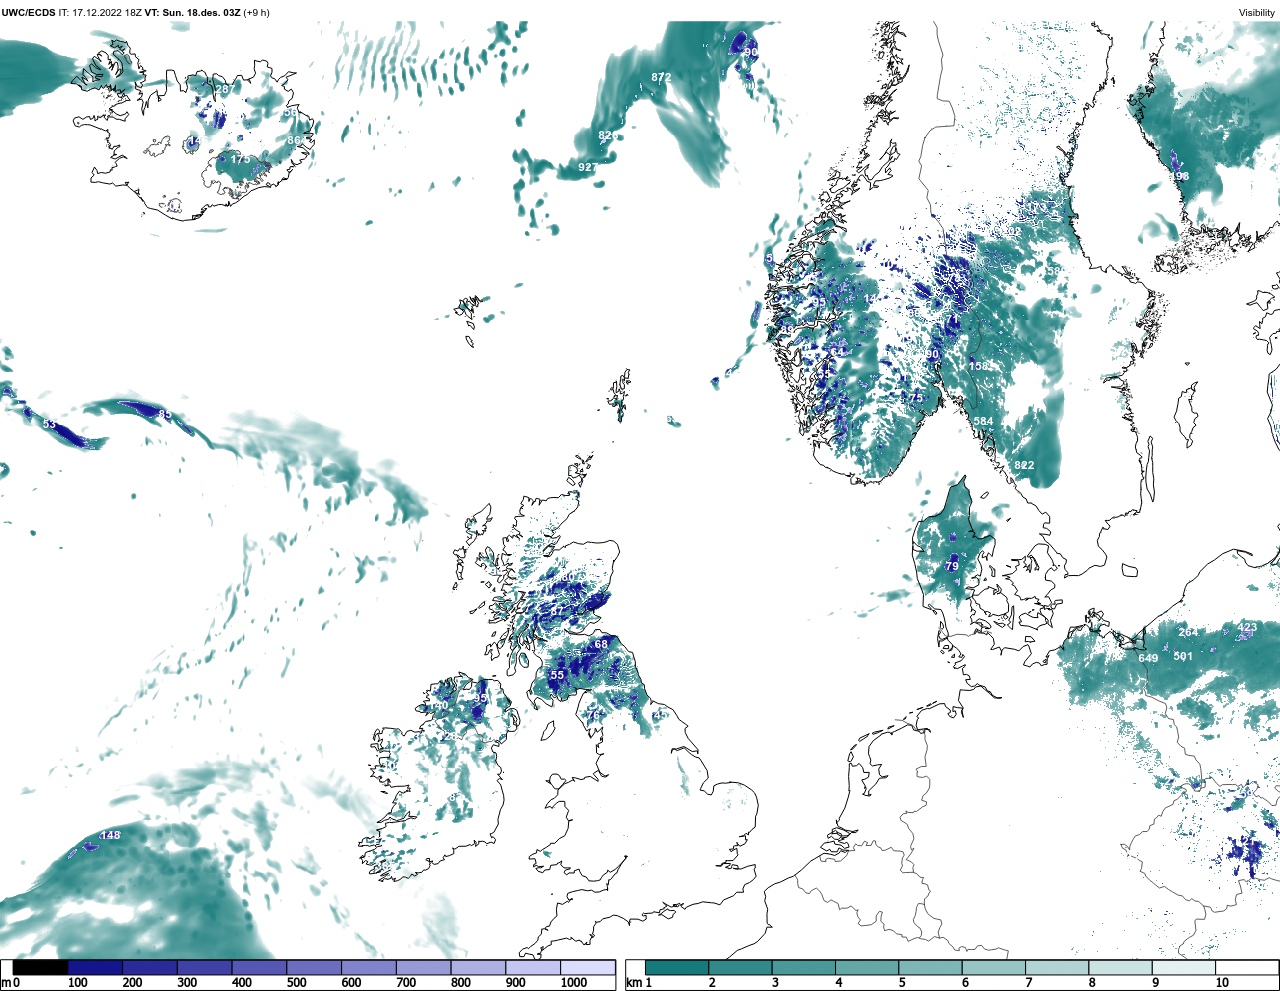The image size is (1280, 991).
Task: Click the black 0–100 m legend swatch
Action: tap(41, 967)
